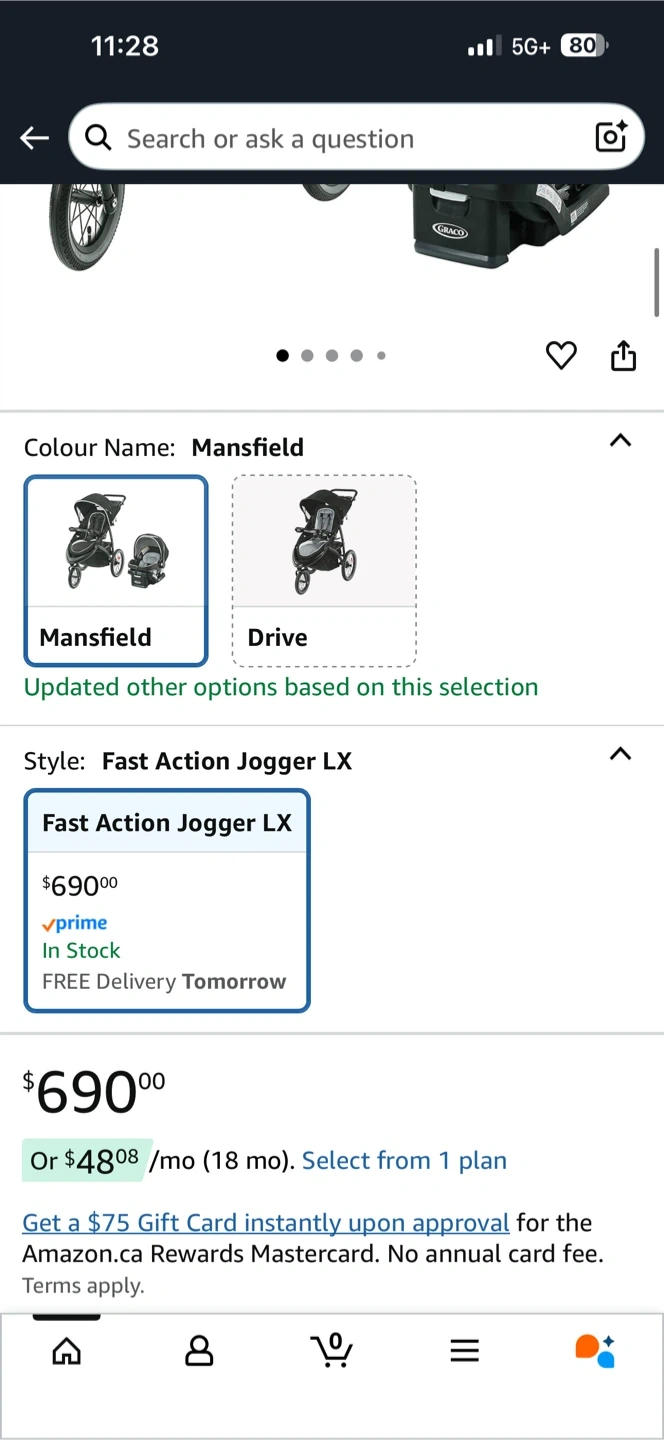Tap the search magnifier icon
Viewport: 664px width, 1440px height.
[x=98, y=138]
